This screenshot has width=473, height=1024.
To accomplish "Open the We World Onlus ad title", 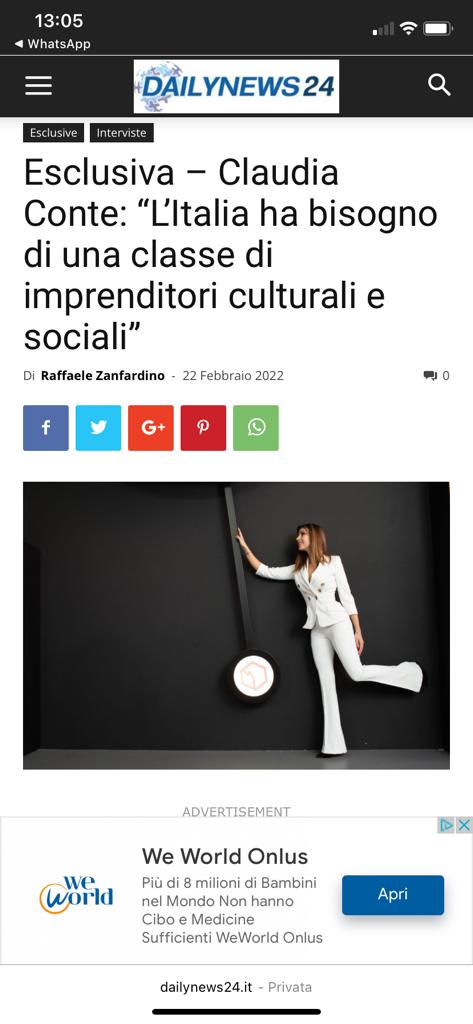I will click(225, 856).
